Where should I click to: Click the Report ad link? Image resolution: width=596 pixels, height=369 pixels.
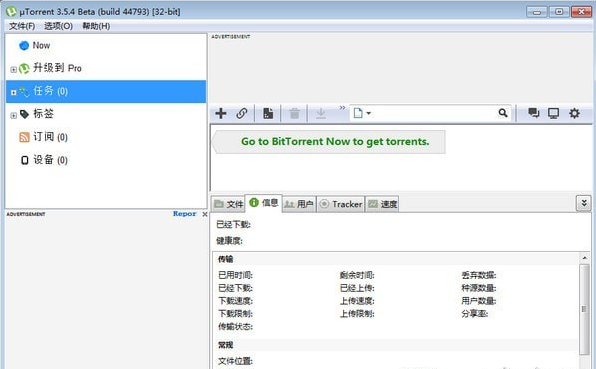coord(184,214)
